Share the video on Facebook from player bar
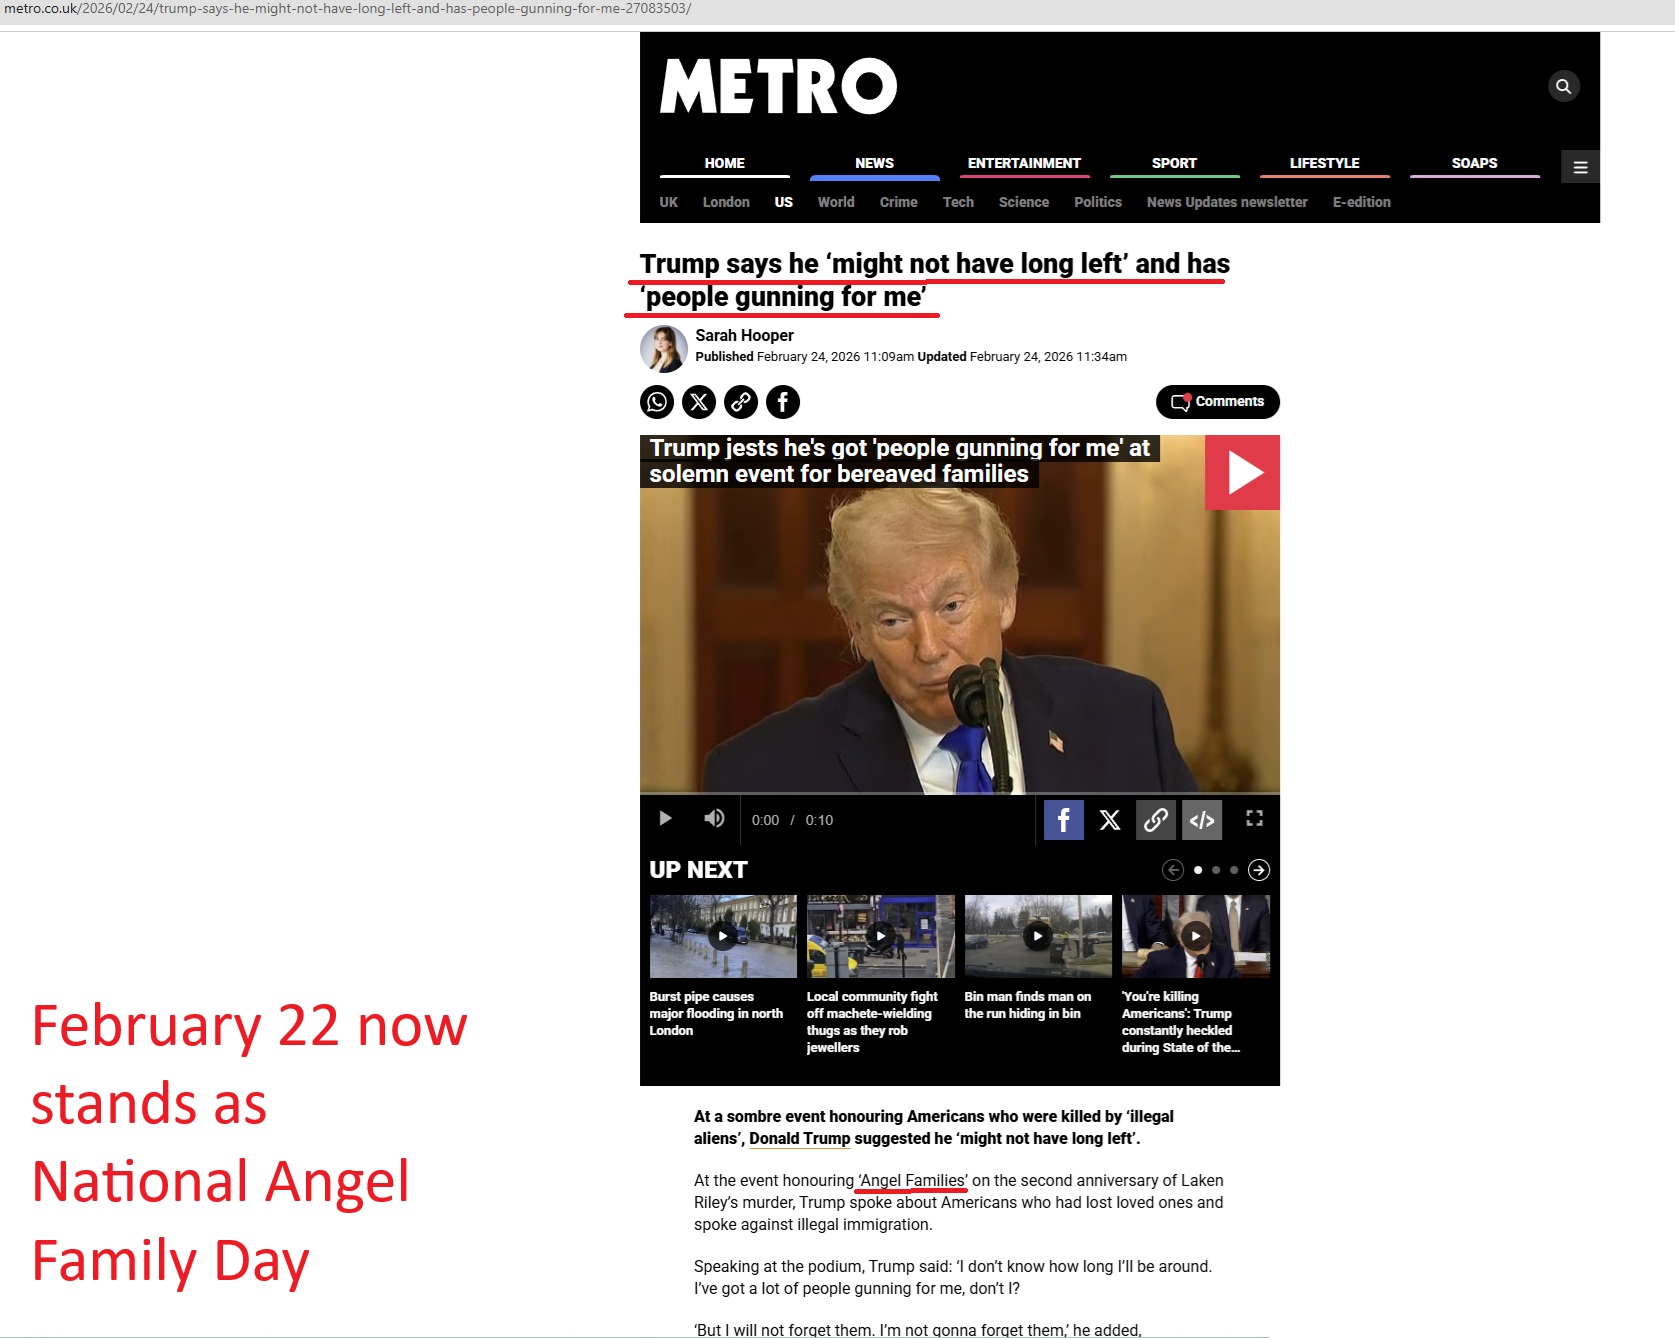 click(x=1064, y=820)
